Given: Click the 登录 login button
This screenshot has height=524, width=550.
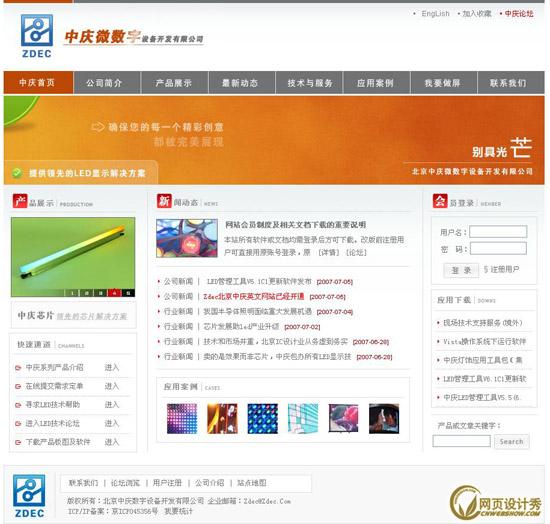Looking at the screenshot, I should (x=461, y=270).
